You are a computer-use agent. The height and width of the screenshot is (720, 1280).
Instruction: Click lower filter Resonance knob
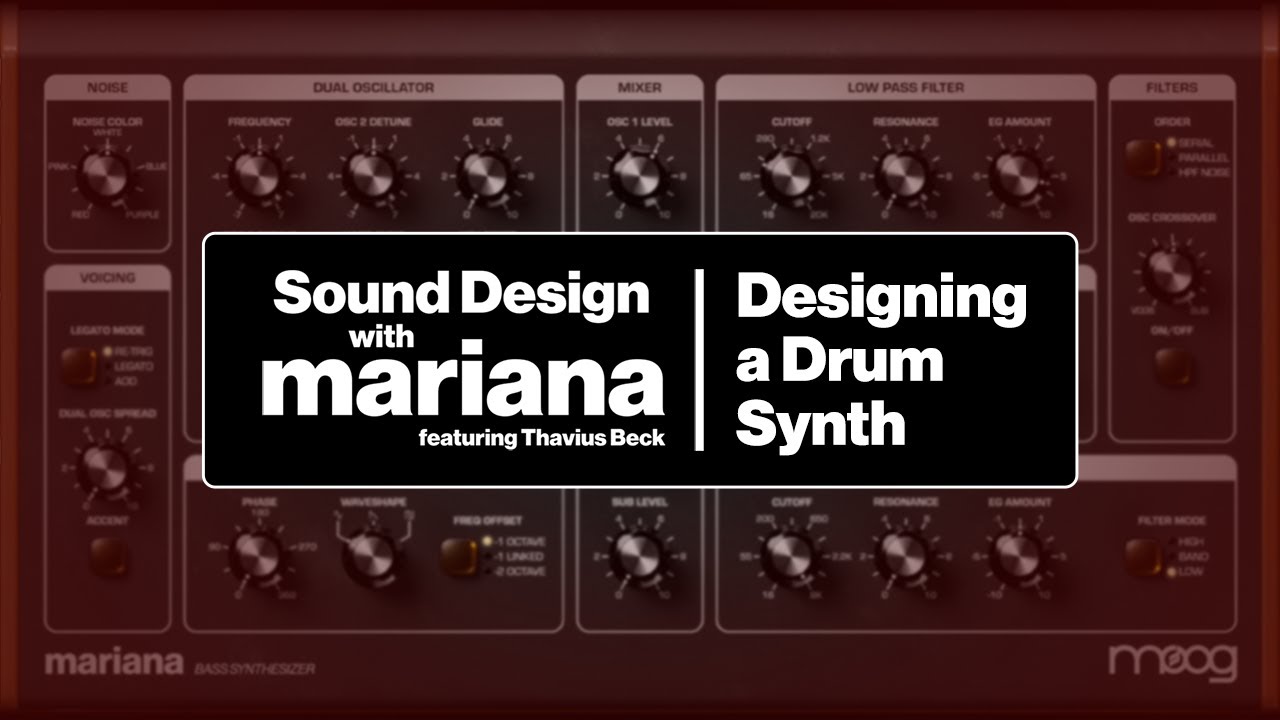(904, 555)
